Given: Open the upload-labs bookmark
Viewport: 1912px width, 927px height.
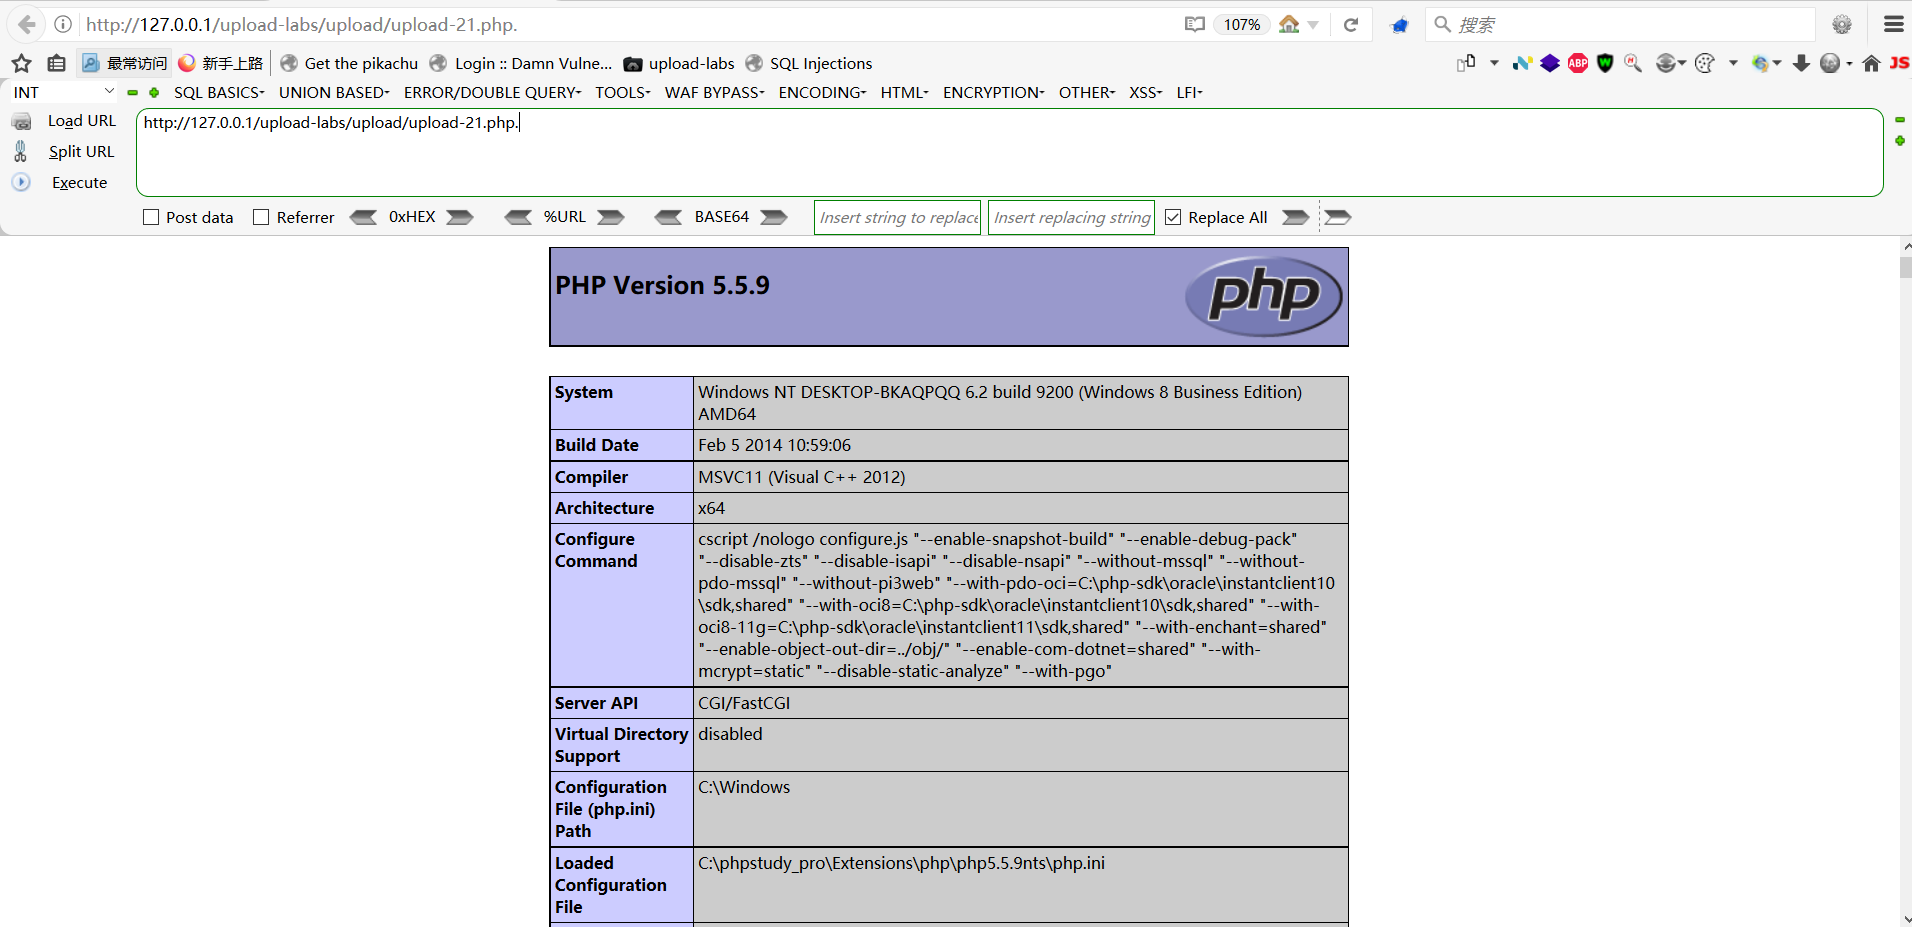Looking at the screenshot, I should (x=679, y=63).
